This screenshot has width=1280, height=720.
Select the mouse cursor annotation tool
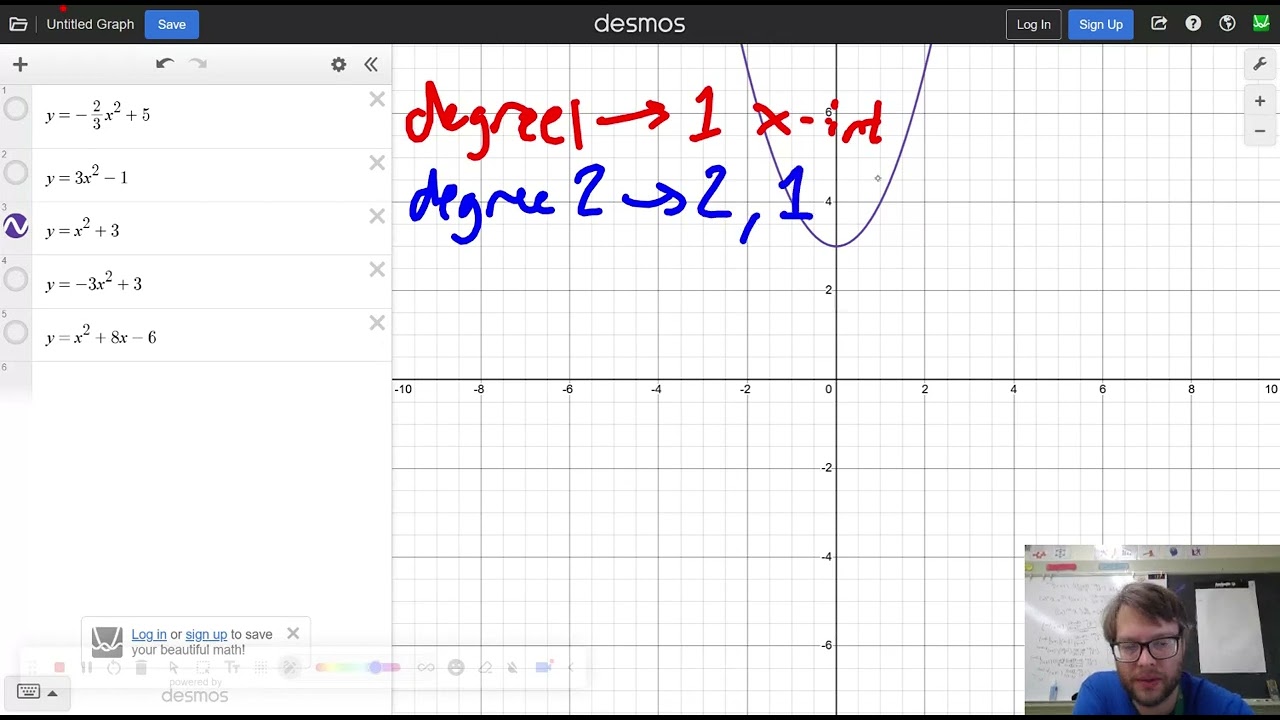tap(174, 668)
